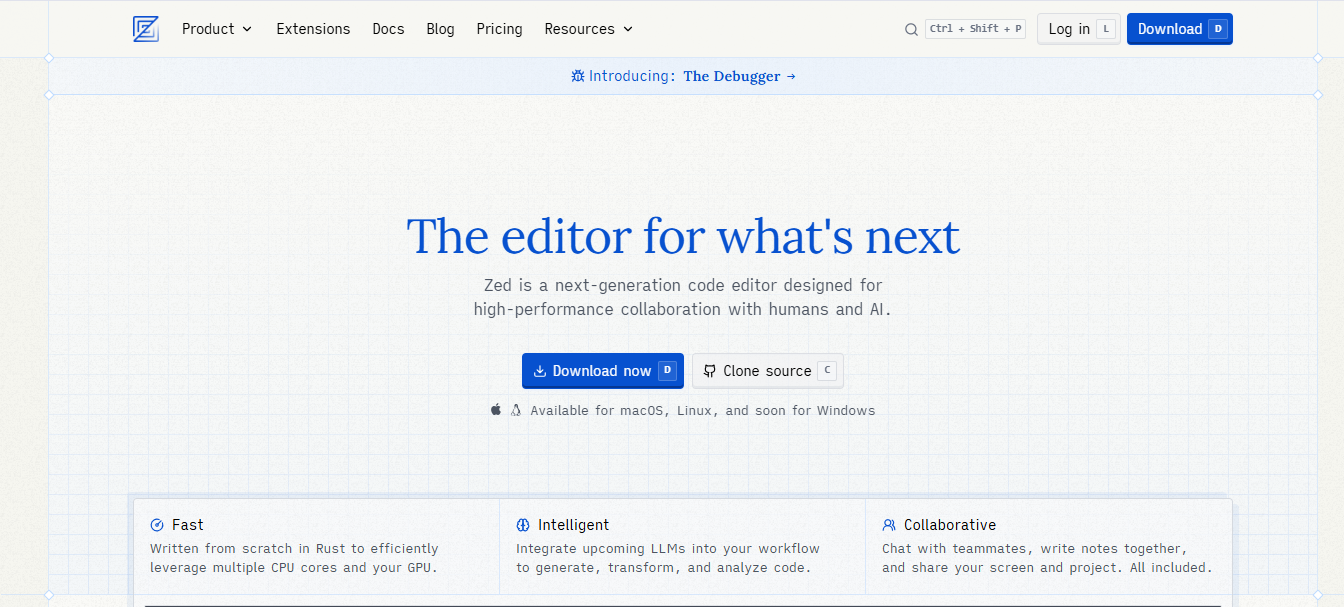Click the Download button in header
Viewport: 1344px width, 607px height.
(1180, 29)
